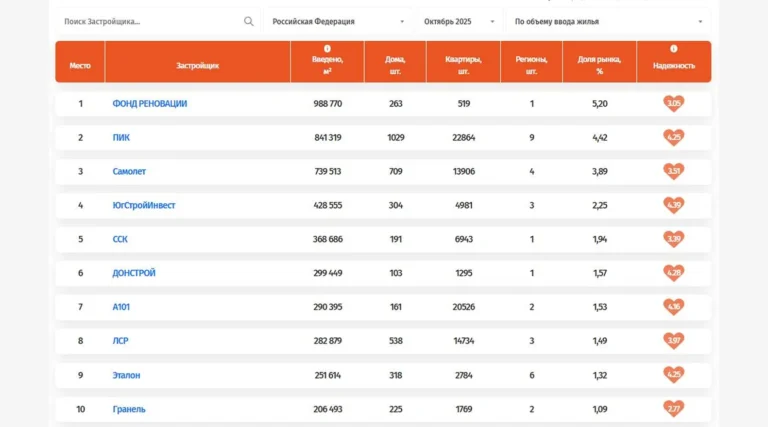Viewport: 768px width, 427px height.
Task: Click the 4.25 reliability heart for ПИК
Action: 673,137
